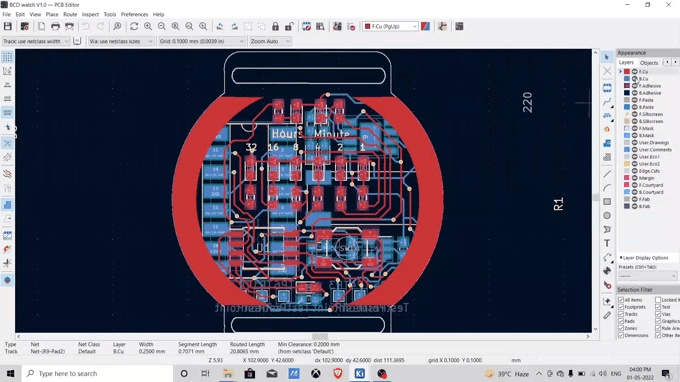
Task: Uncheck the Zones selection filter
Action: coord(621,328)
